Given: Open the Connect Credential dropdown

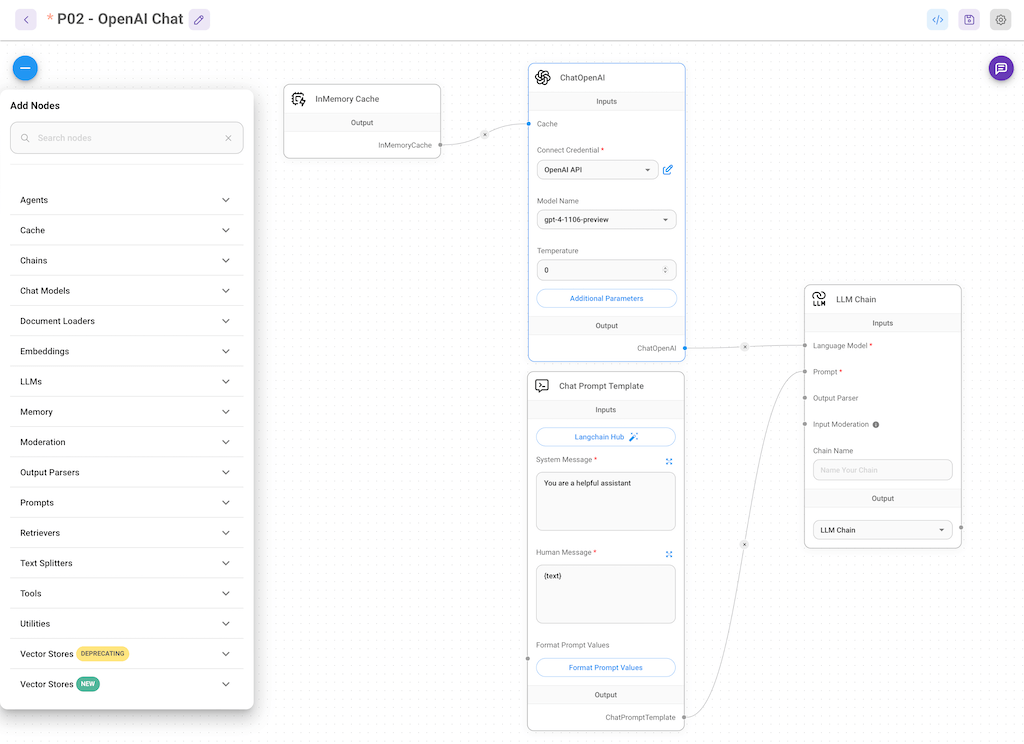Looking at the screenshot, I should coord(597,170).
